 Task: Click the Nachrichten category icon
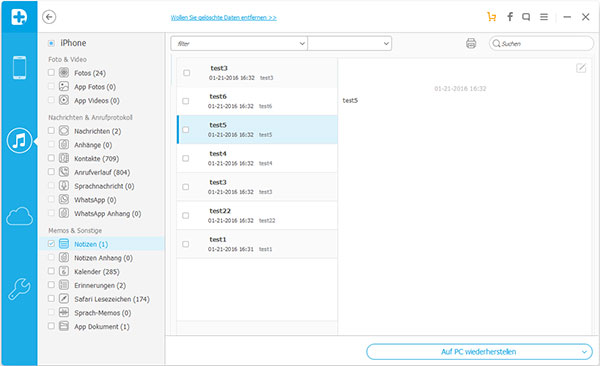click(x=64, y=131)
